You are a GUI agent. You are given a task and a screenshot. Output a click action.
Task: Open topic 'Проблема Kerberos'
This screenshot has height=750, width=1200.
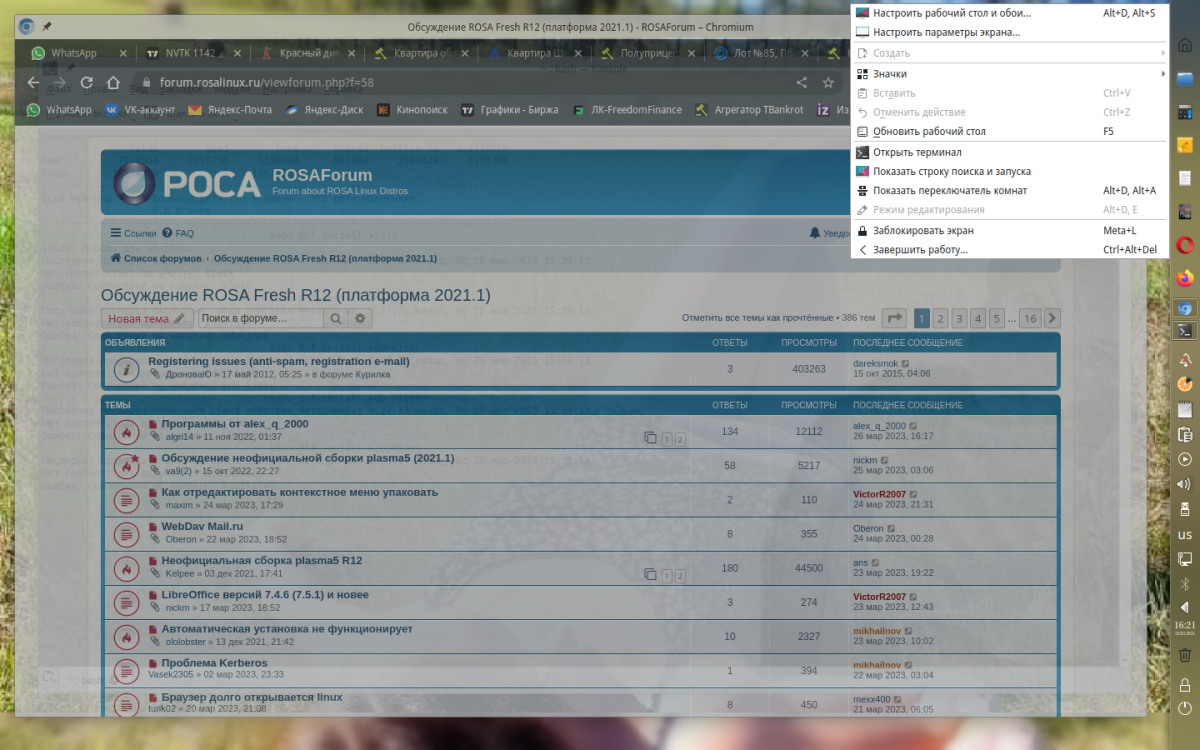pyautogui.click(x=214, y=663)
